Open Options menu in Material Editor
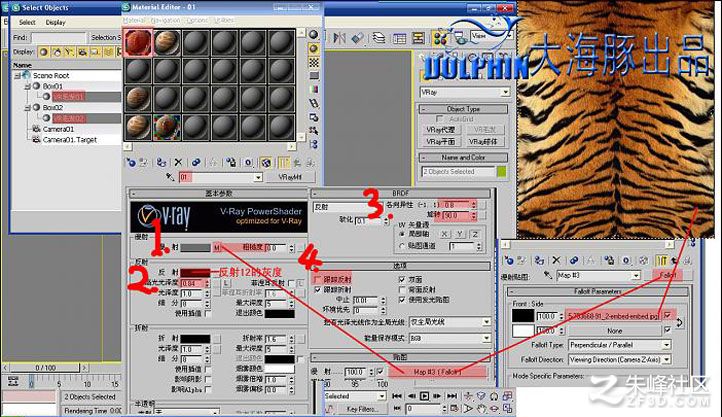This screenshot has width=722, height=417. [197, 20]
